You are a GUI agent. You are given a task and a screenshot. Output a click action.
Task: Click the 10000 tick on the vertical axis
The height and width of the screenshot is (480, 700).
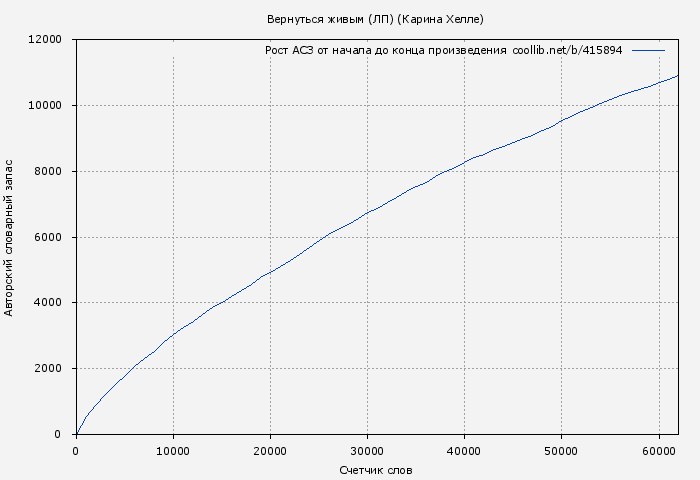pyautogui.click(x=44, y=106)
